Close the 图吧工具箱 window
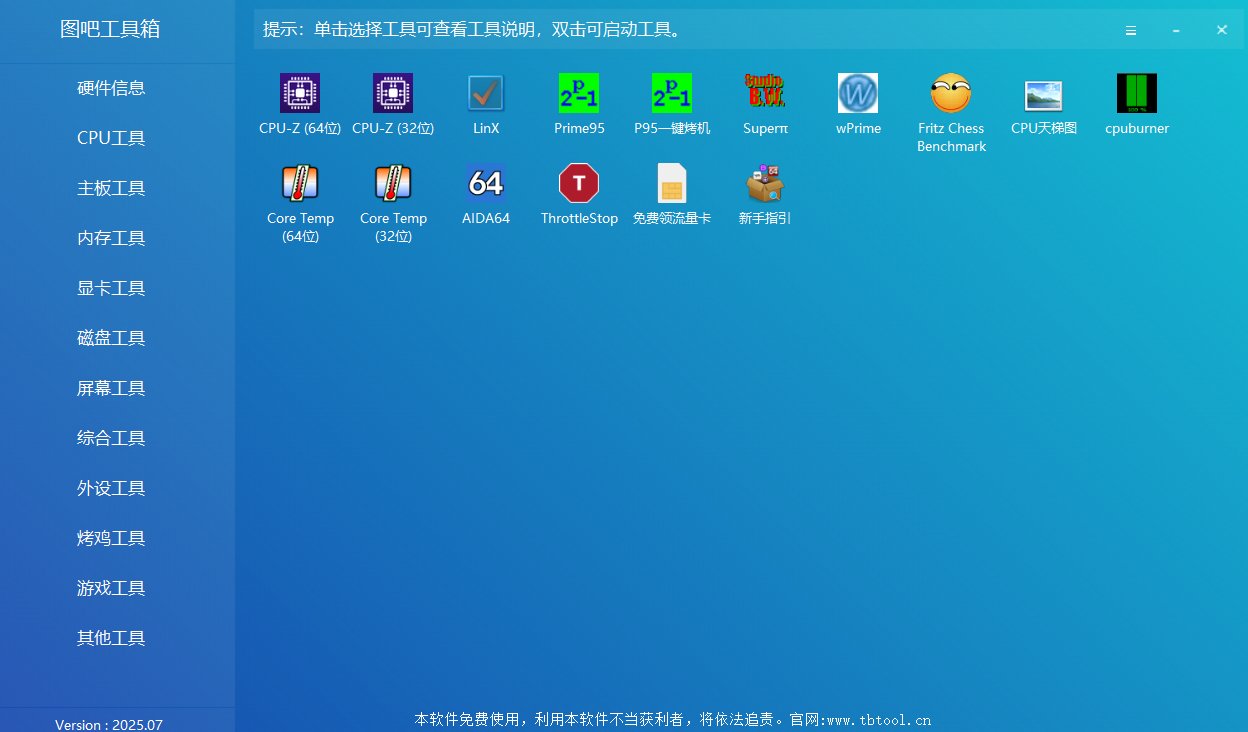Viewport: 1248px width, 732px height. point(1221,30)
